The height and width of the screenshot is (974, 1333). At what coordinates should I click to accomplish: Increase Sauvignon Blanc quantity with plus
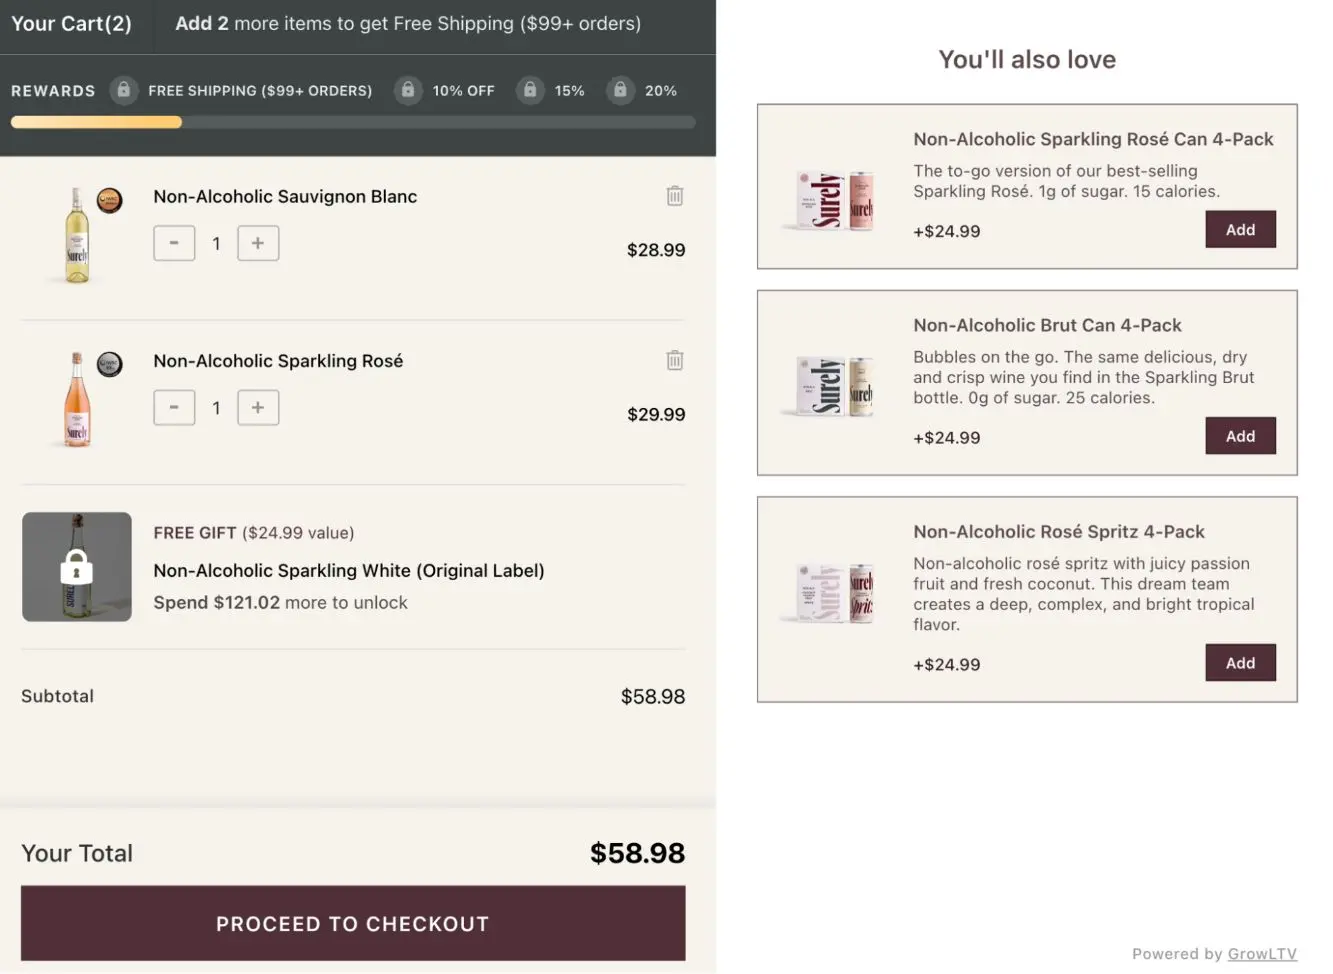point(258,243)
